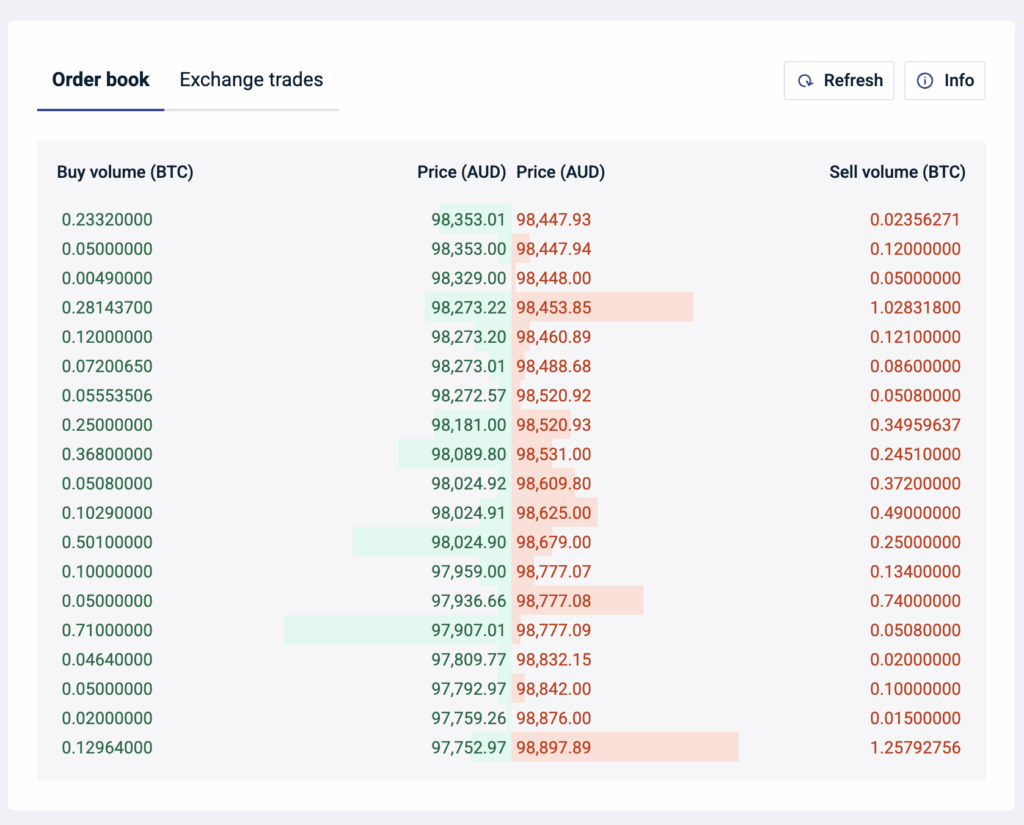Screen dimensions: 1024x825
Task: Click the Buy volume (BTC) column header
Action: coord(125,172)
